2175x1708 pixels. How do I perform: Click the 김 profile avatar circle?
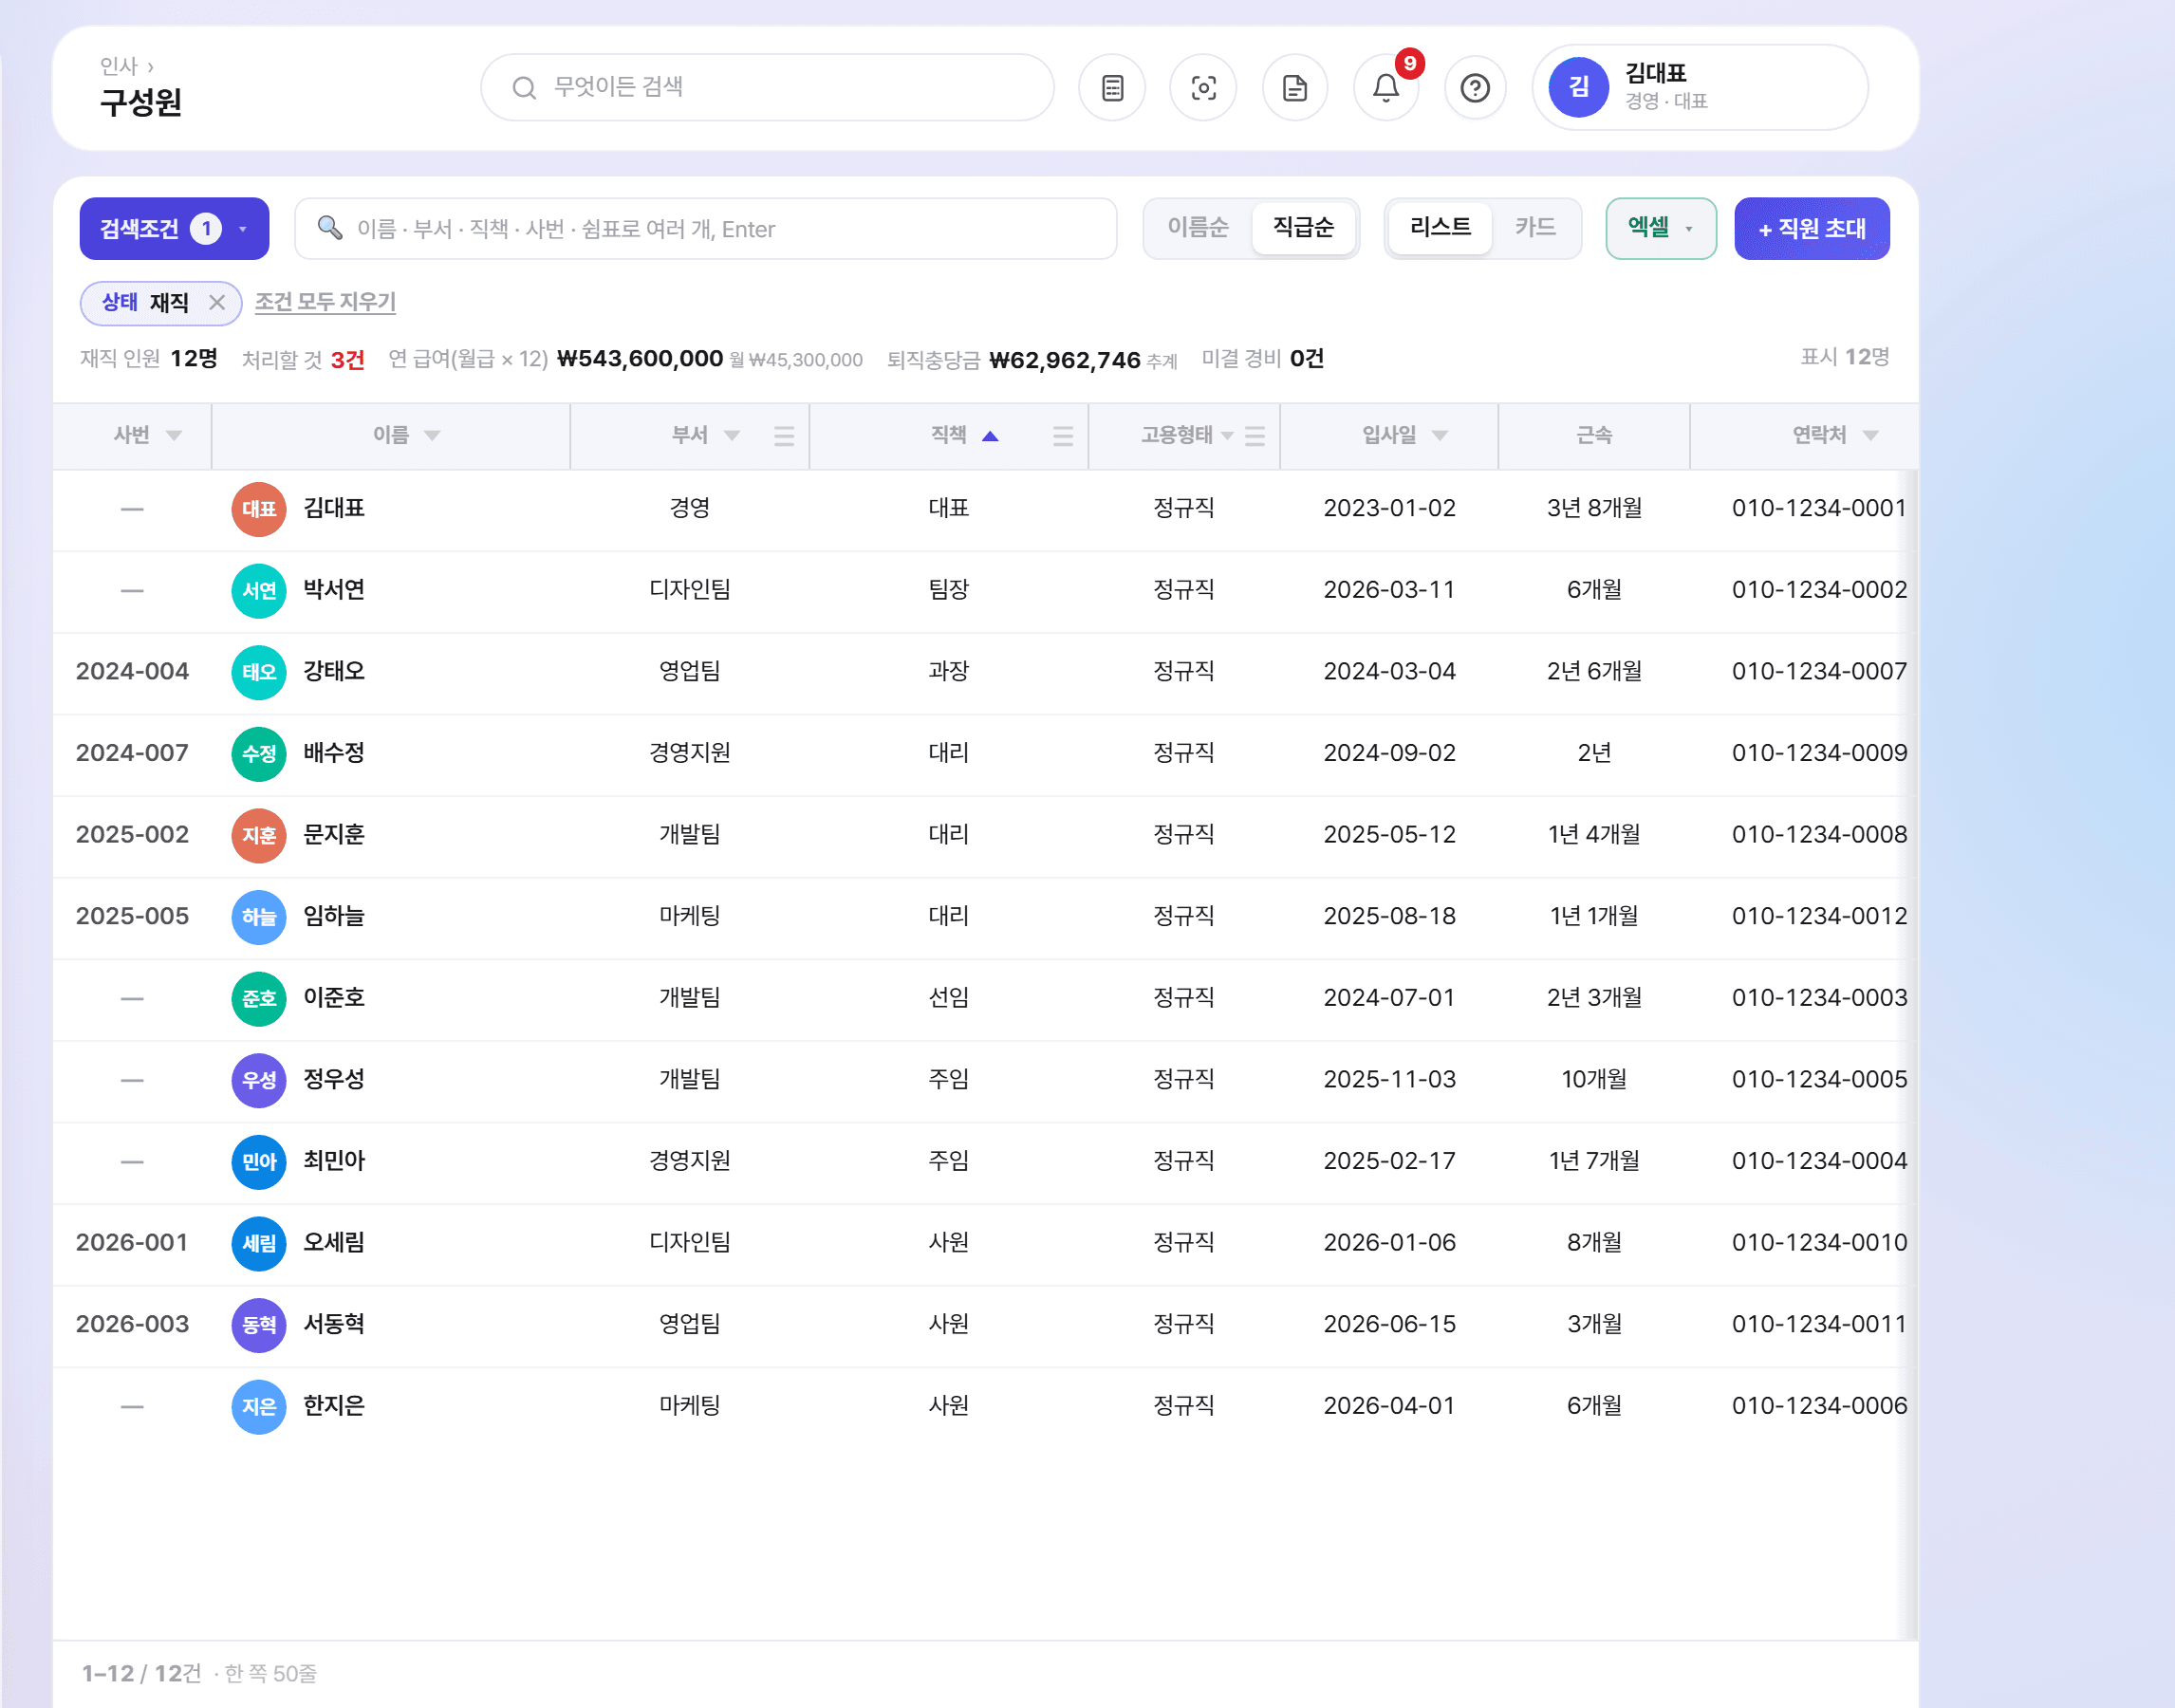coord(1578,88)
